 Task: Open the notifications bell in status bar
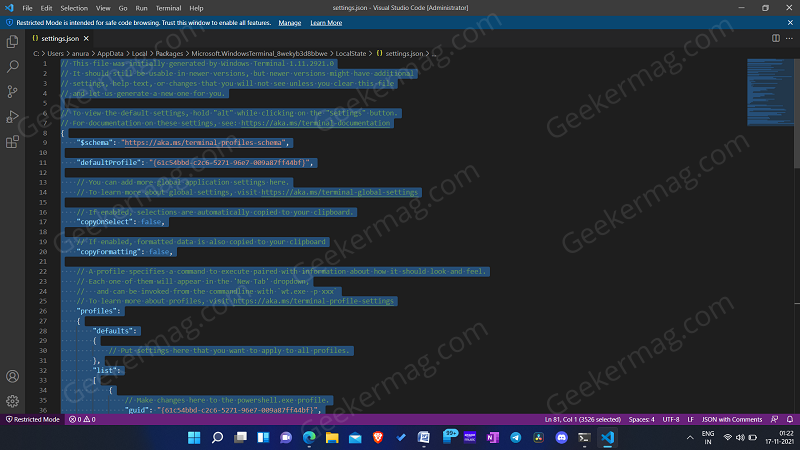pos(790,419)
